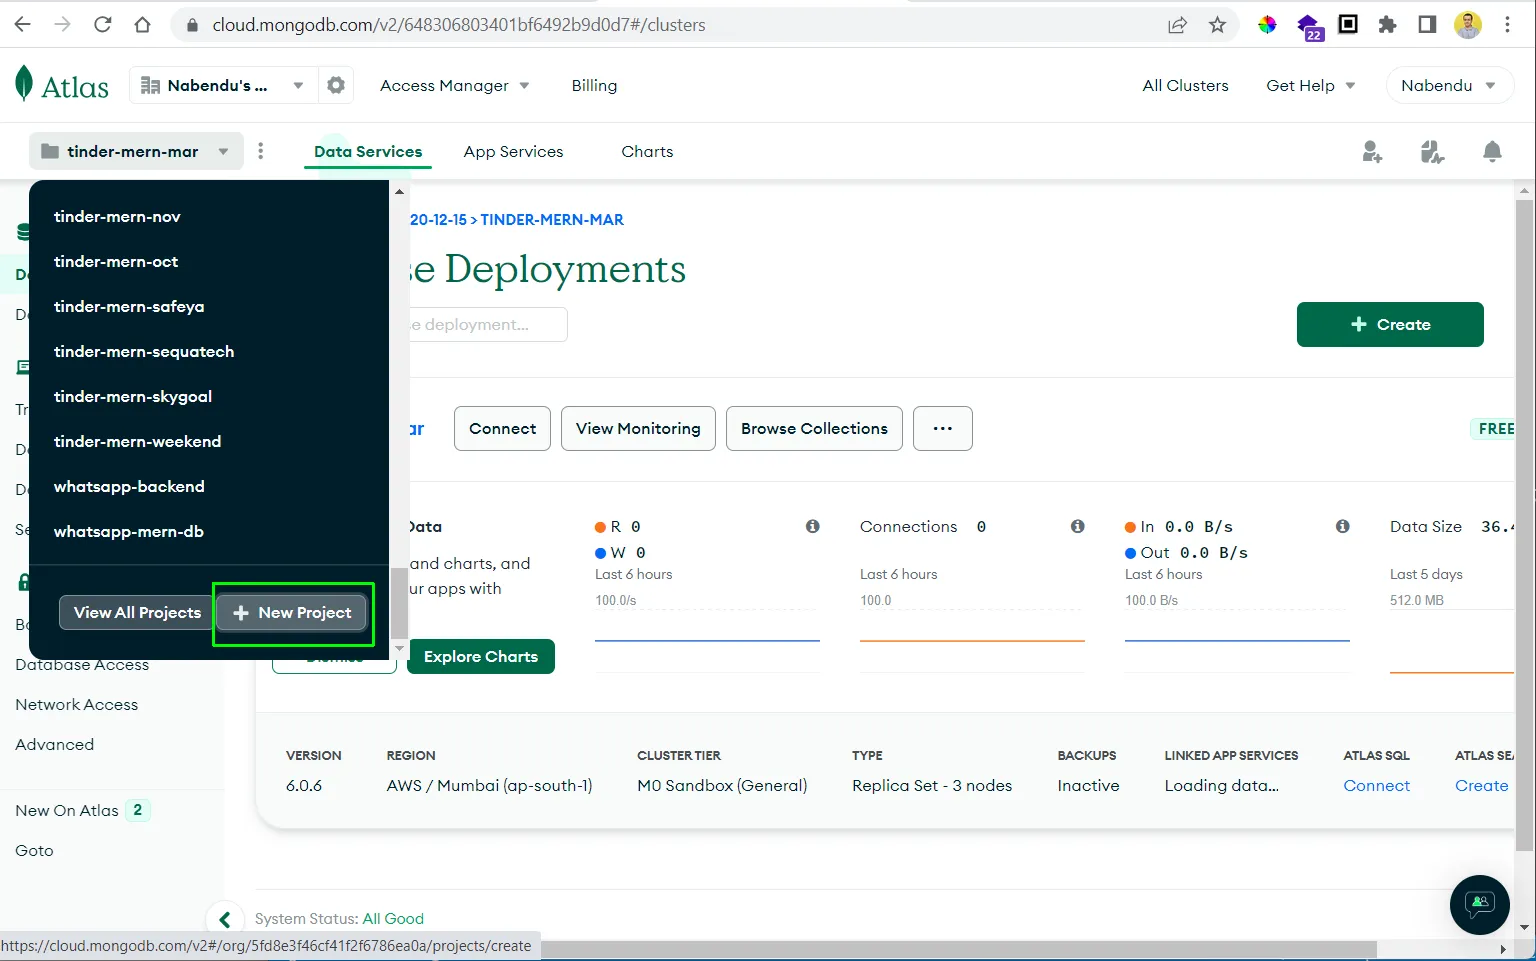The image size is (1536, 961).
Task: Switch to Data Services tab
Action: [368, 151]
